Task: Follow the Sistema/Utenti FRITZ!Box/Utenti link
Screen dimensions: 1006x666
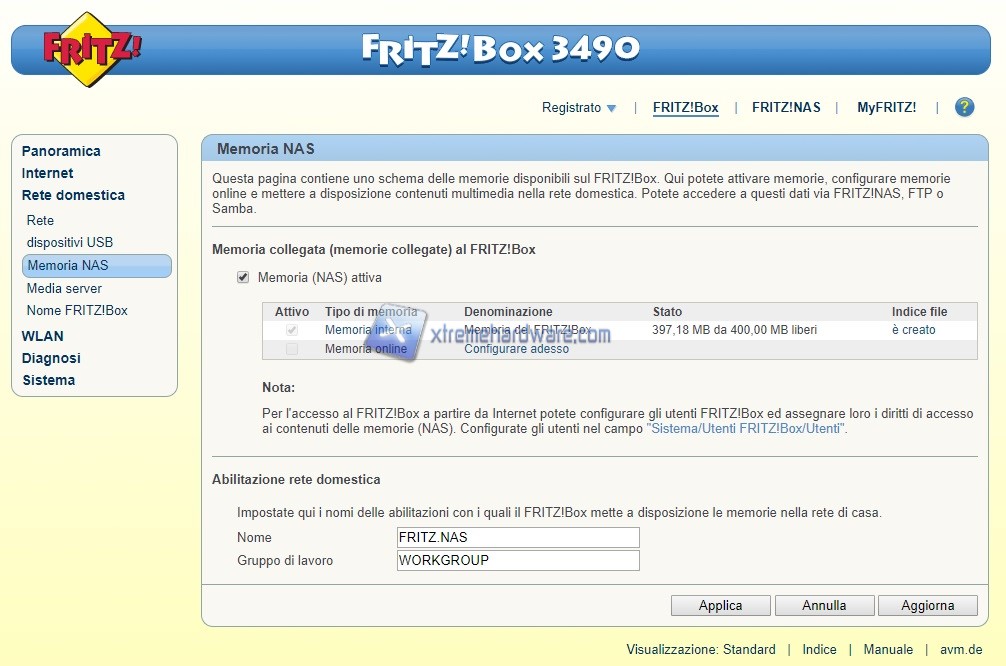Action: (746, 429)
